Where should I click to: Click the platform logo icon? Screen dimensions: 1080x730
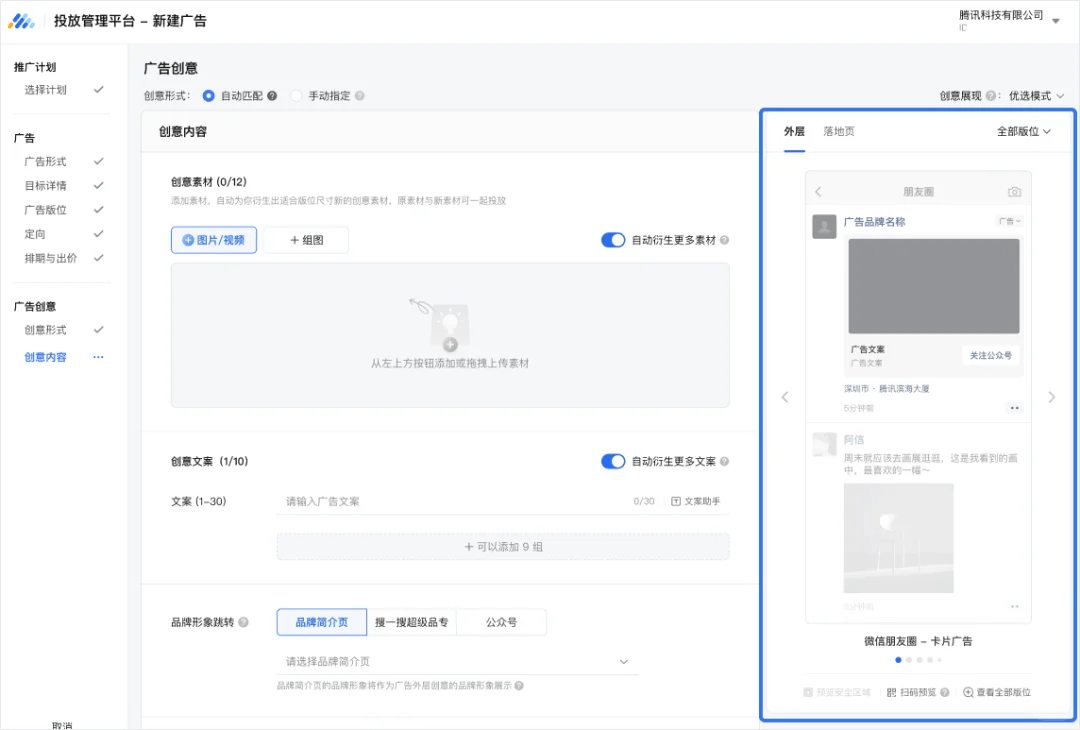(x=21, y=21)
